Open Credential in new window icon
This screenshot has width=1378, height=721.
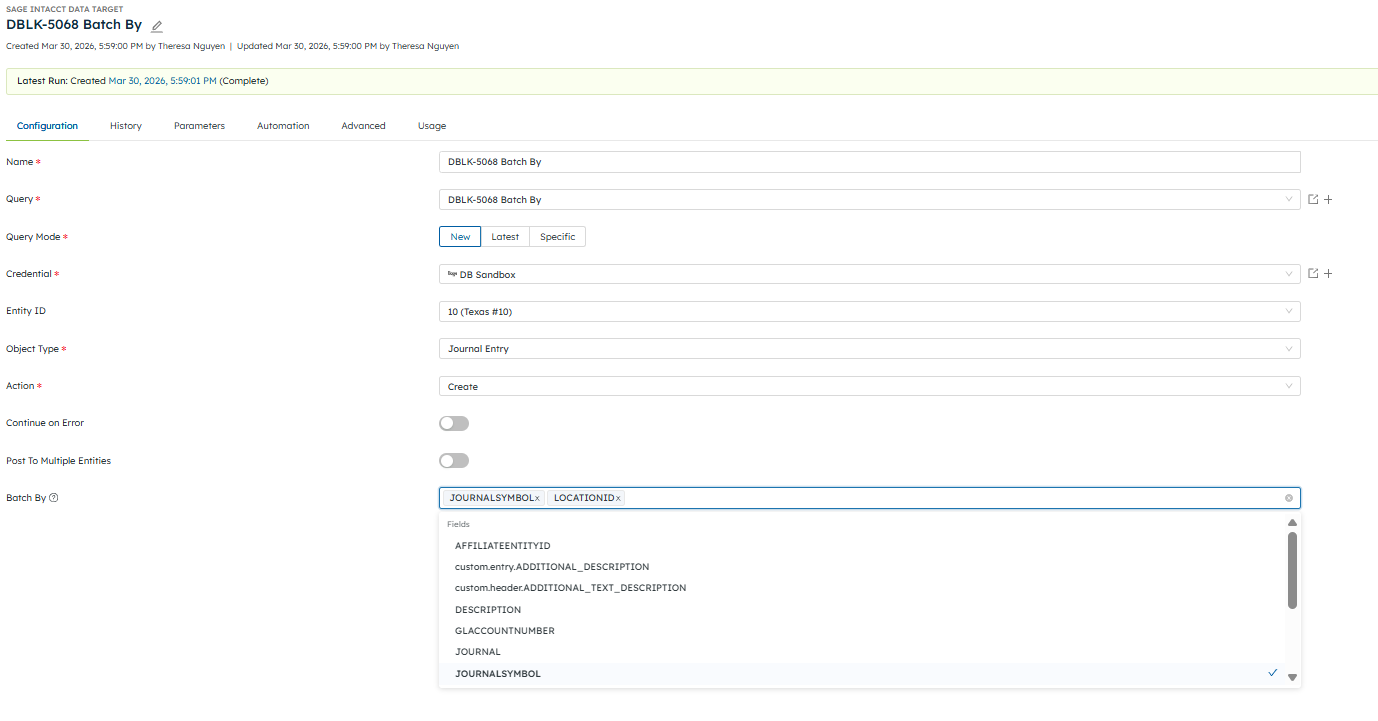(x=1313, y=273)
